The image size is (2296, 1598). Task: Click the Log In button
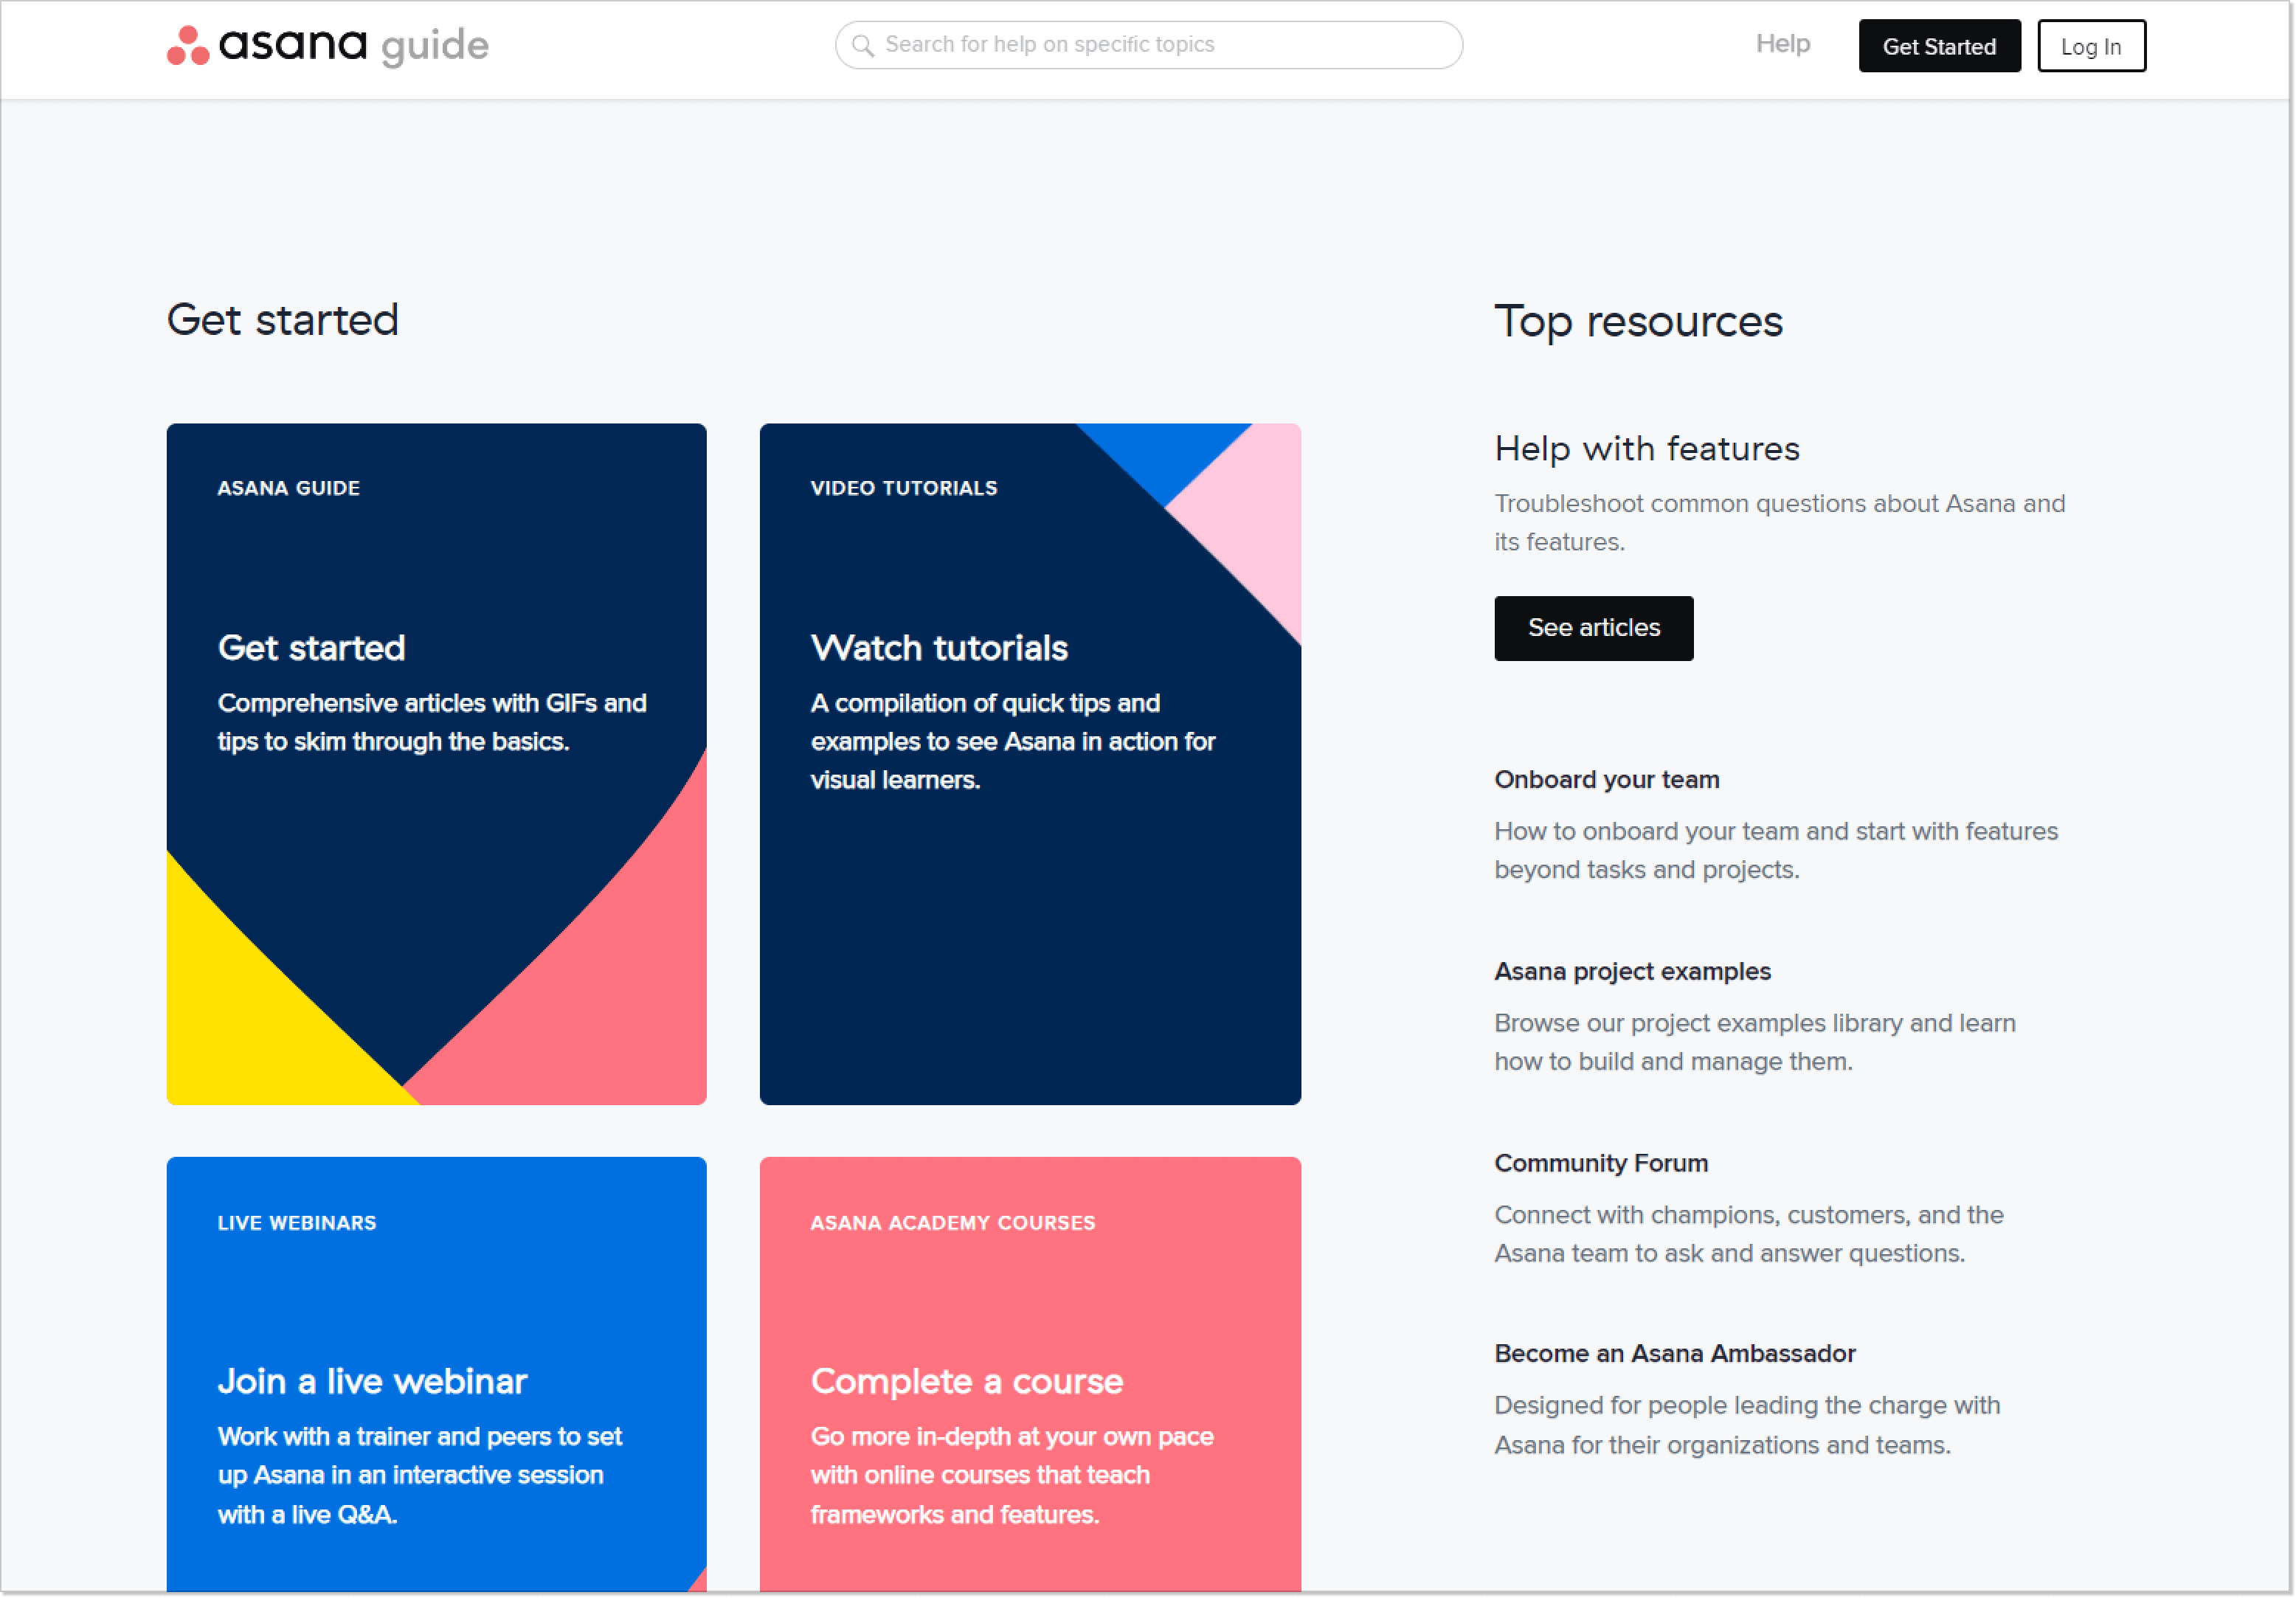pos(2091,46)
